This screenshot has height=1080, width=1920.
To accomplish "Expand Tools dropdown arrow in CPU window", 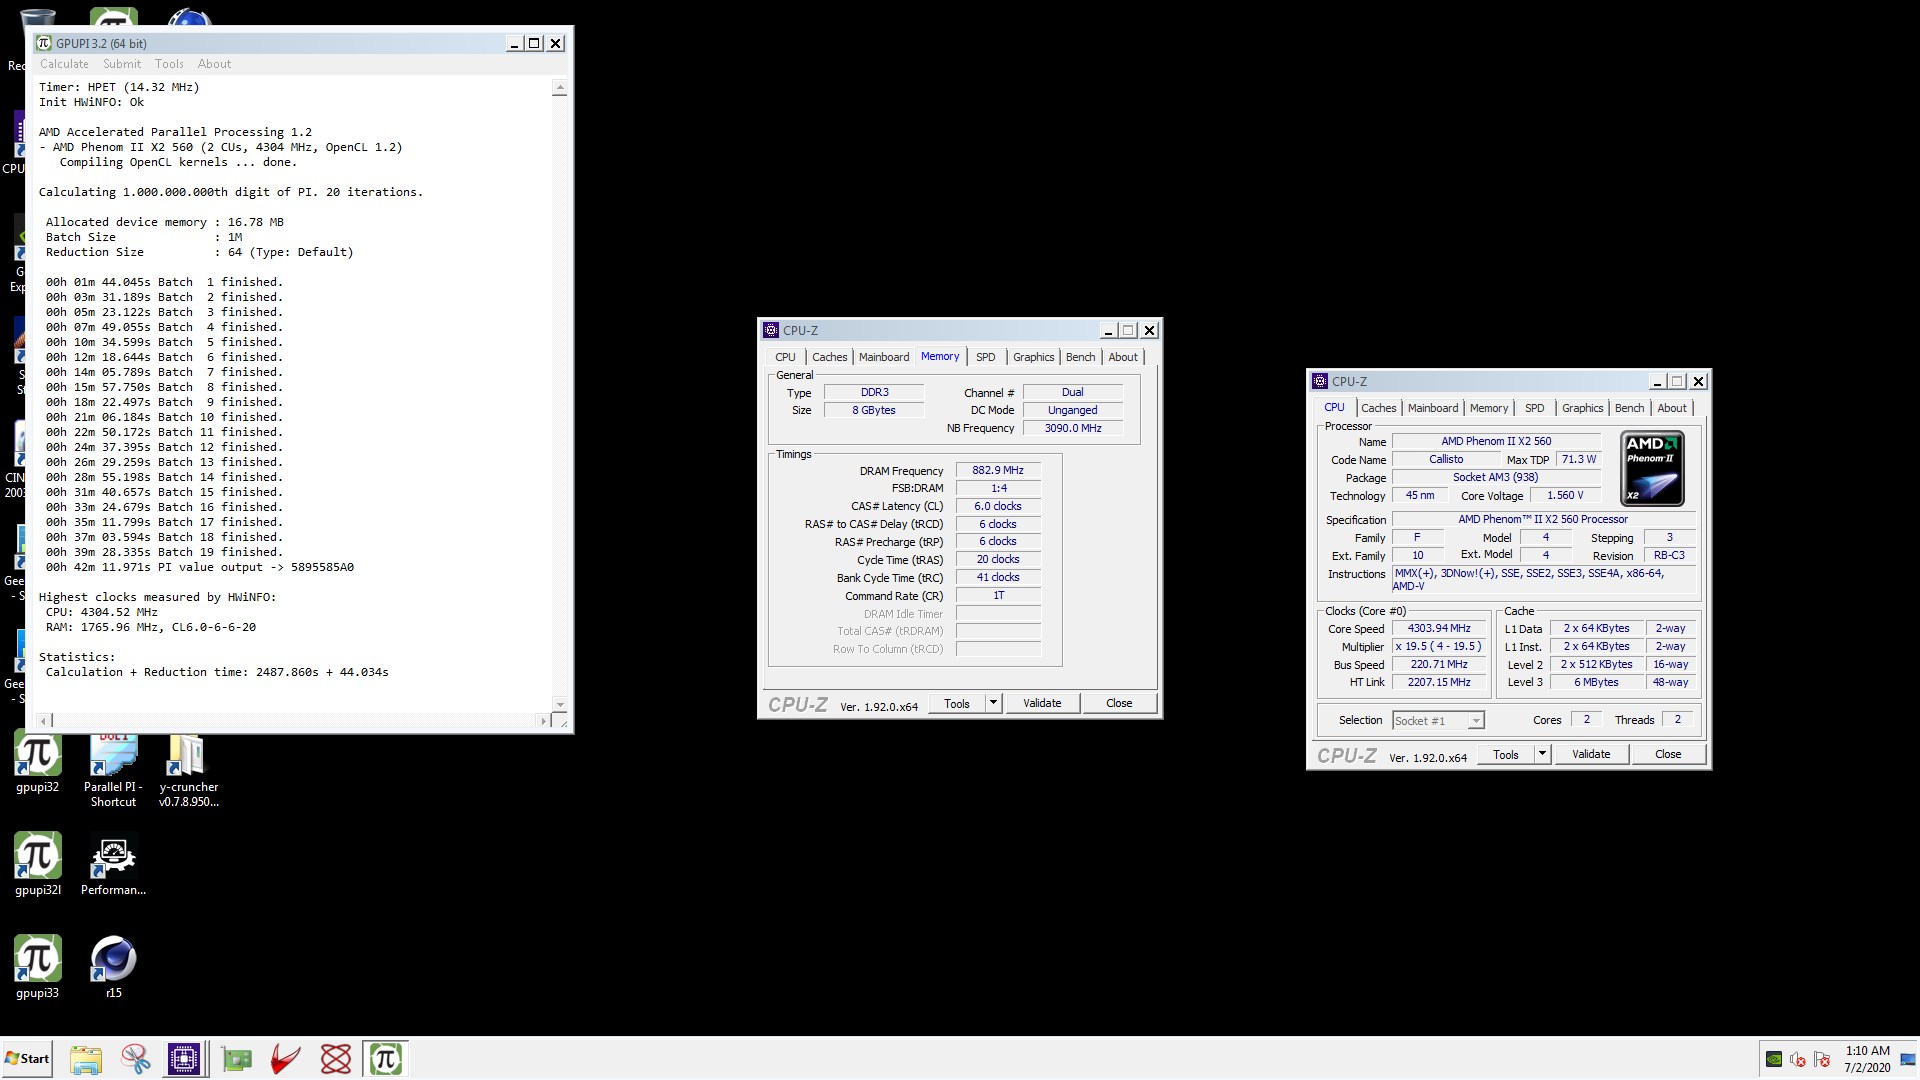I will 1542,754.
